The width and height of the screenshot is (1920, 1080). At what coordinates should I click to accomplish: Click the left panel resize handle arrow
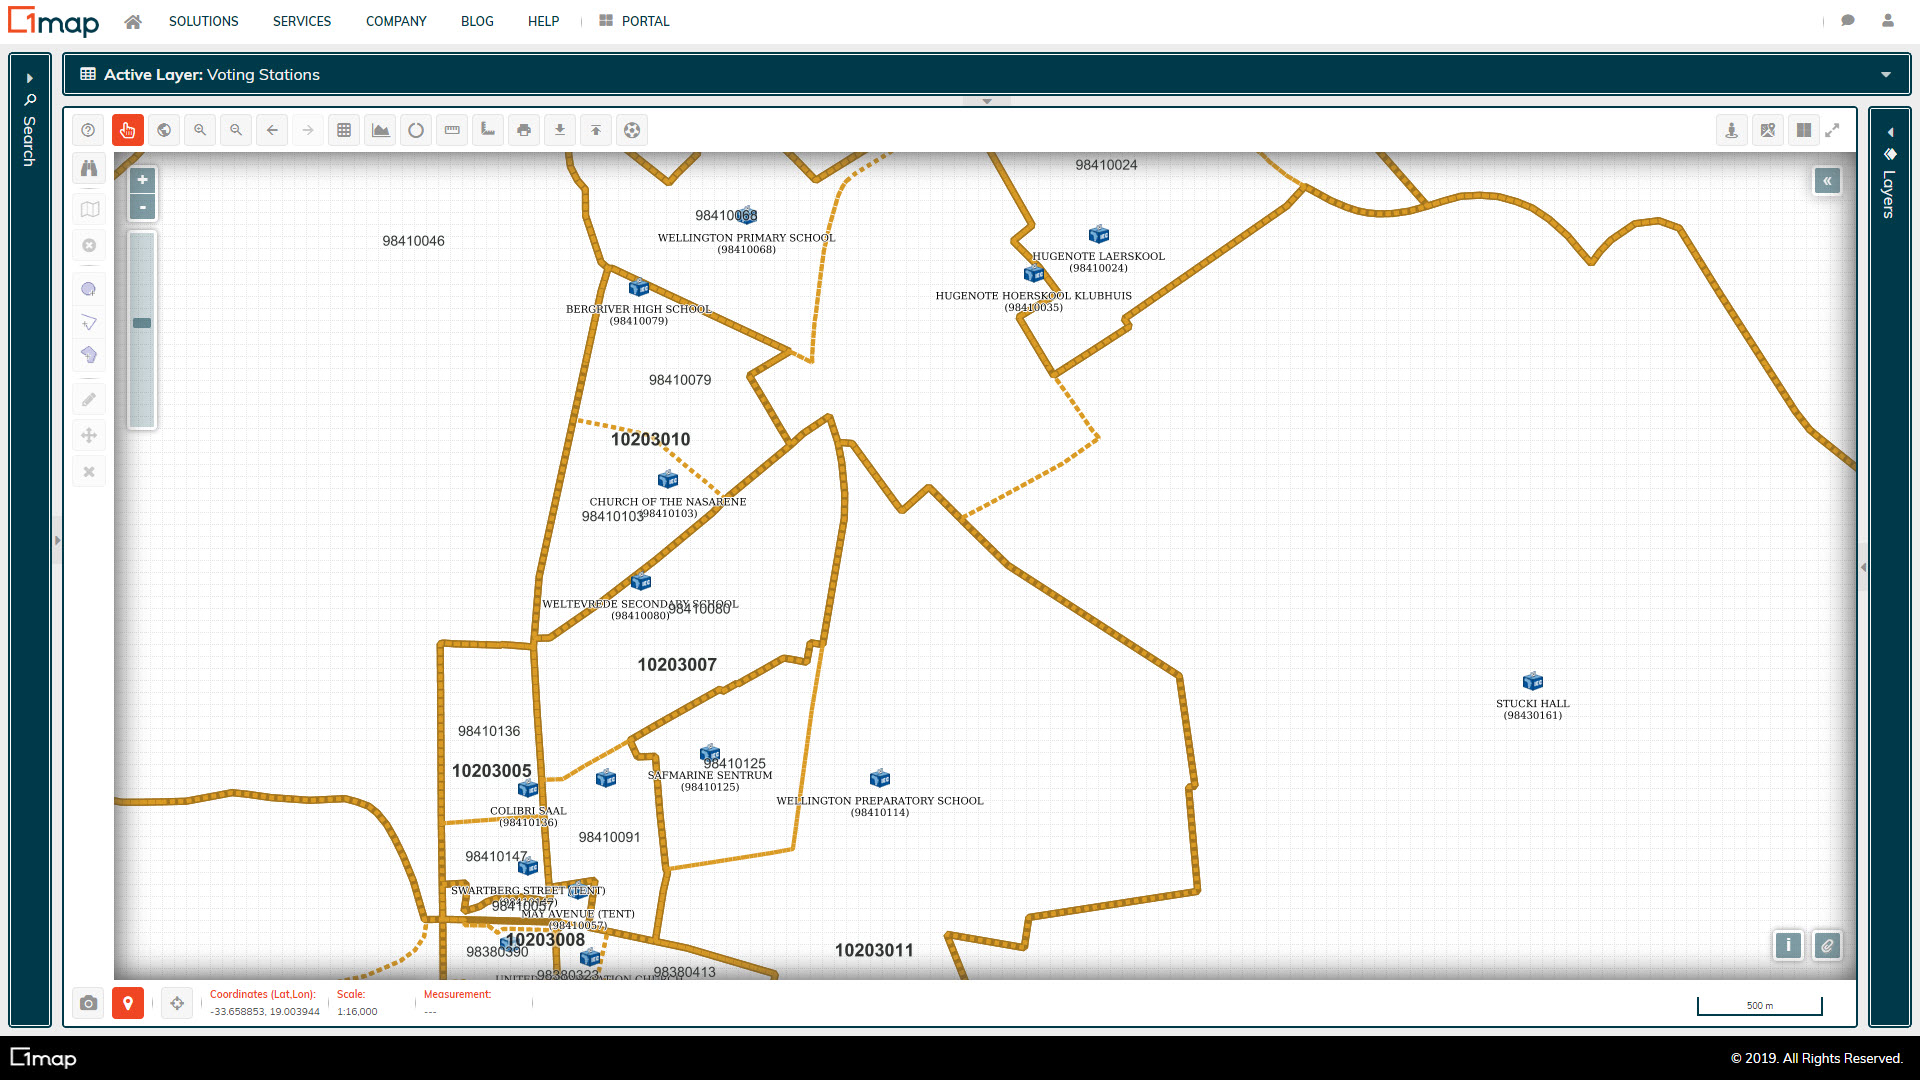57,540
